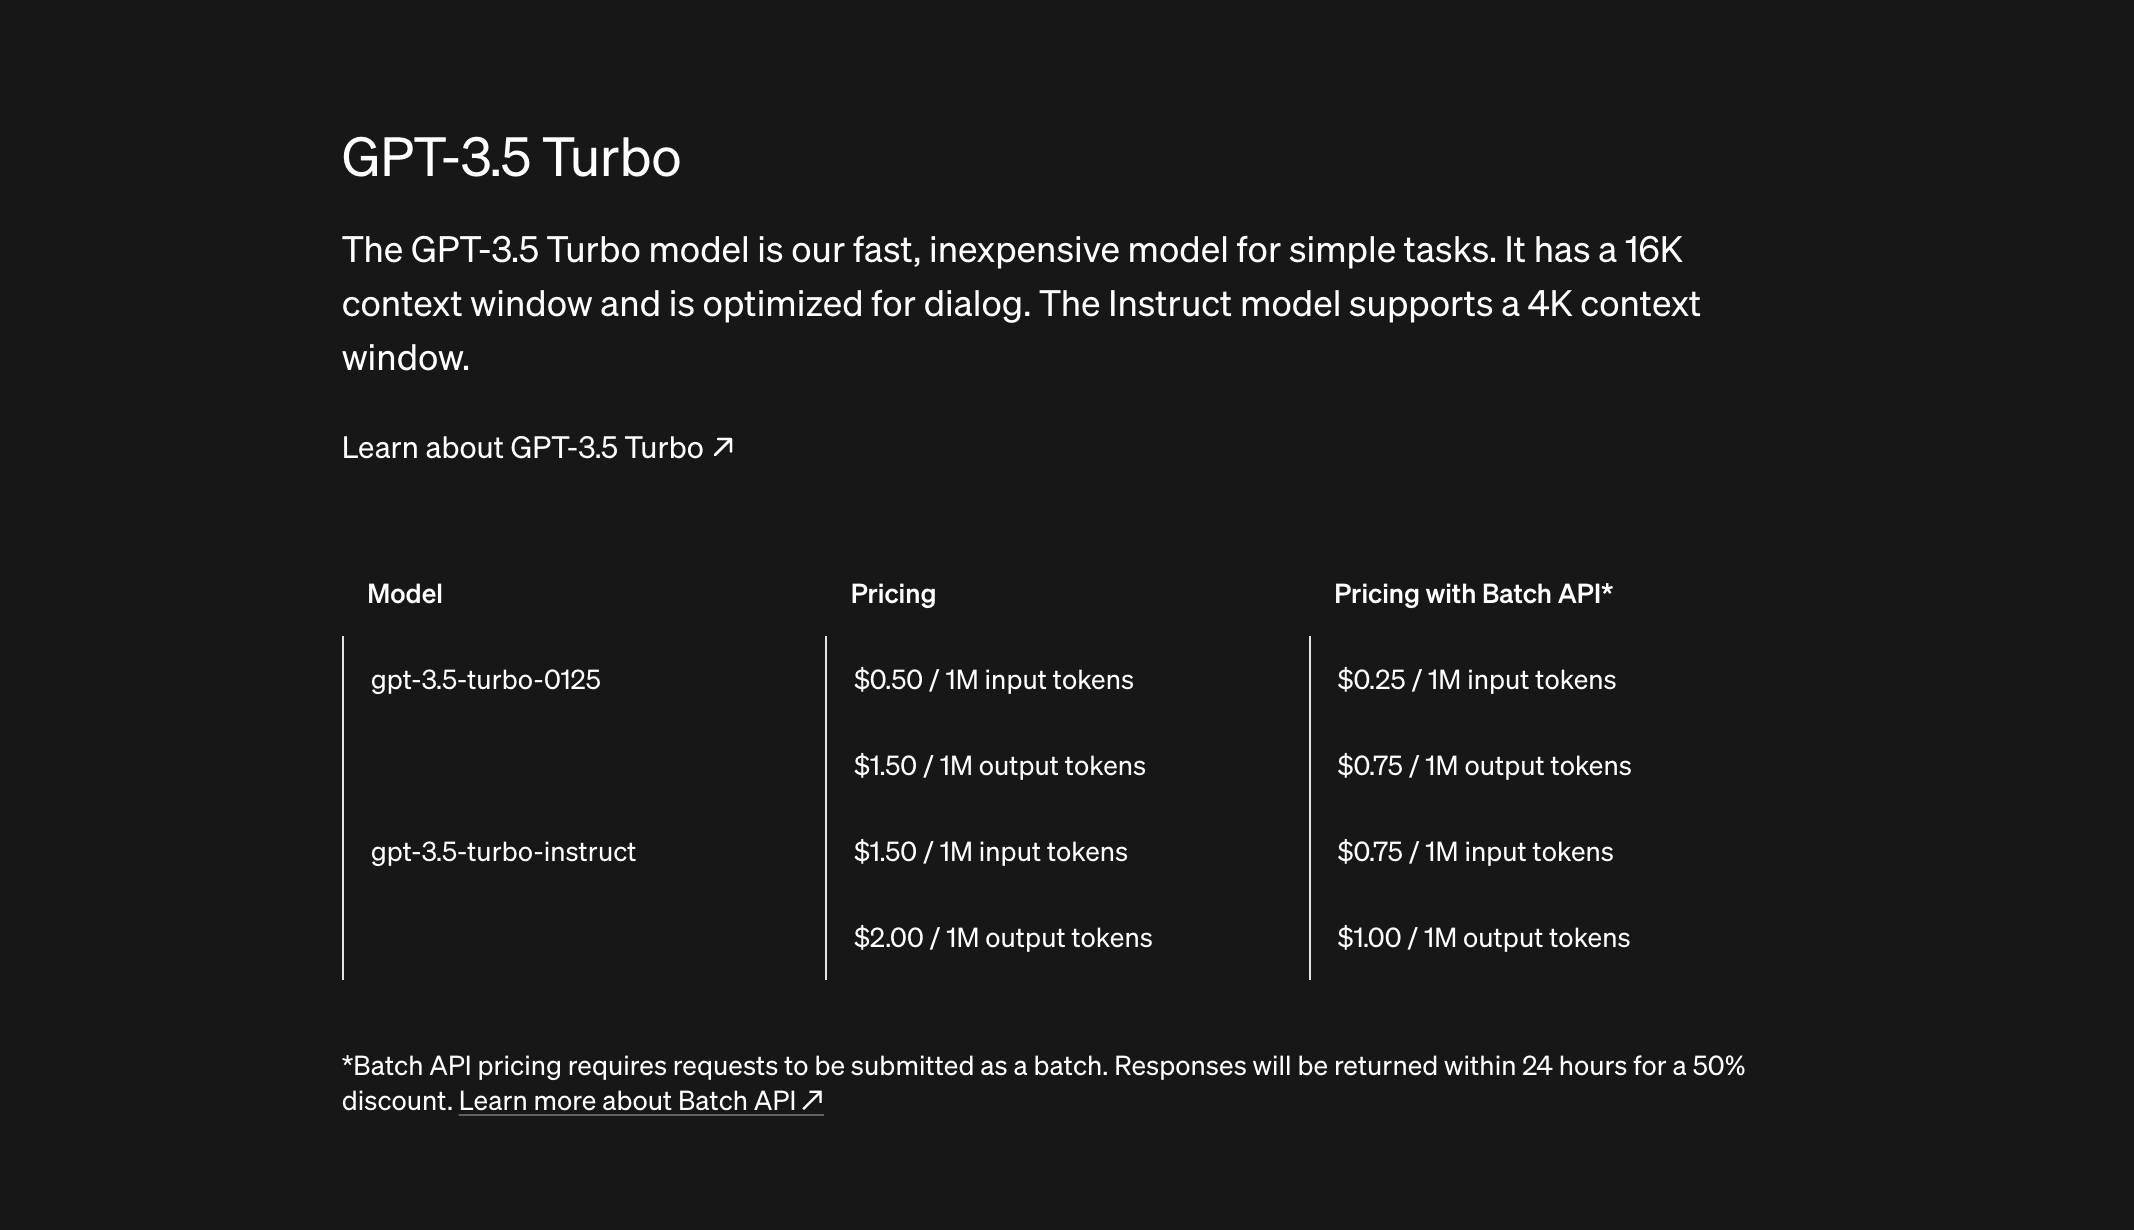The image size is (2134, 1230).
Task: Click the $2.00 / 1M output tokens price
Action: click(1002, 938)
